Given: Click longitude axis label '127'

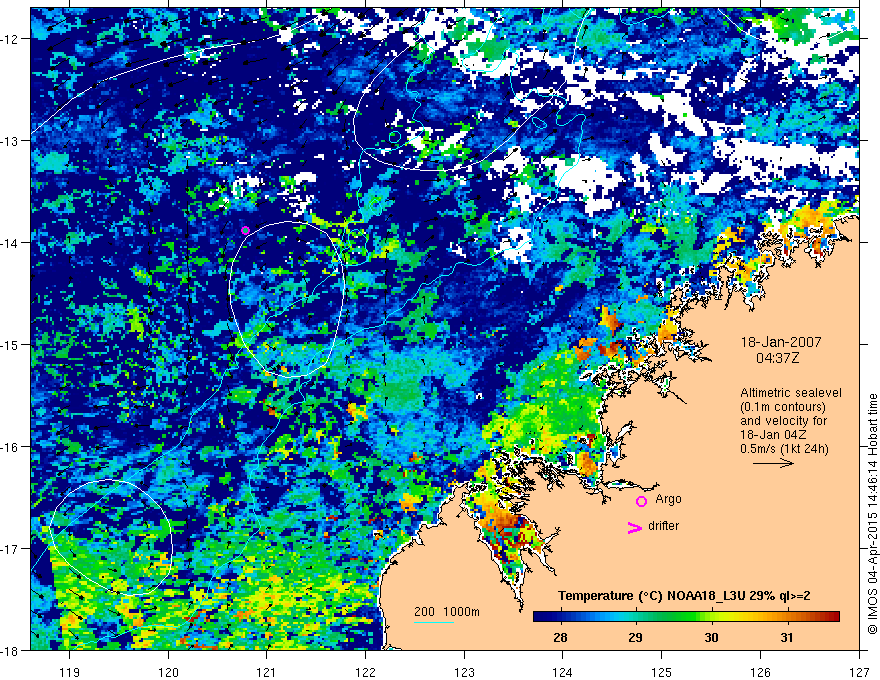Looking at the screenshot, I should [x=859, y=672].
